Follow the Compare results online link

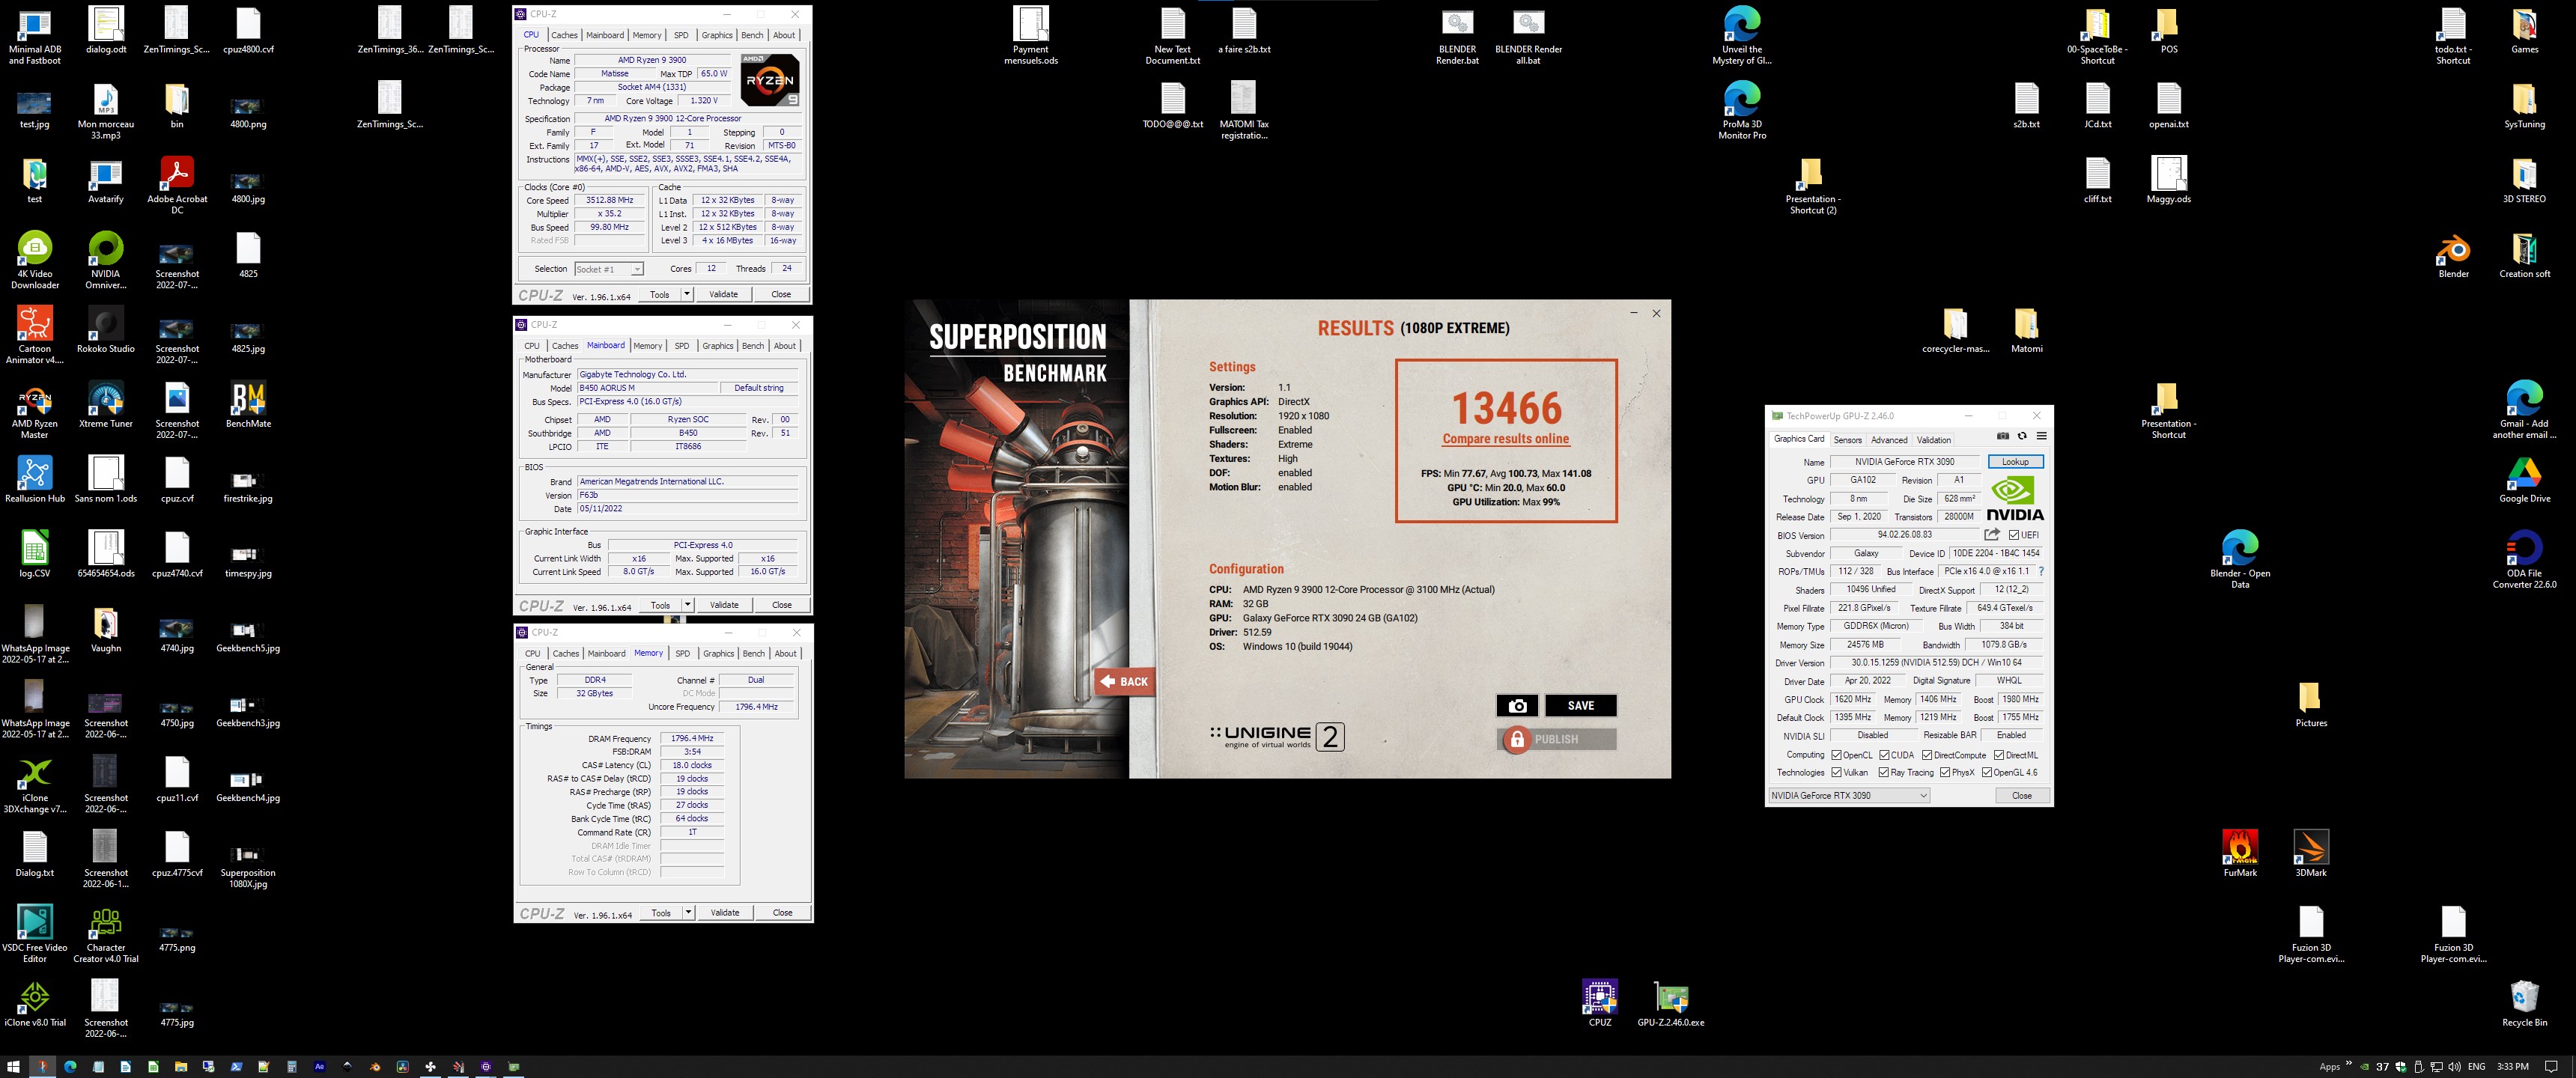tap(1505, 439)
